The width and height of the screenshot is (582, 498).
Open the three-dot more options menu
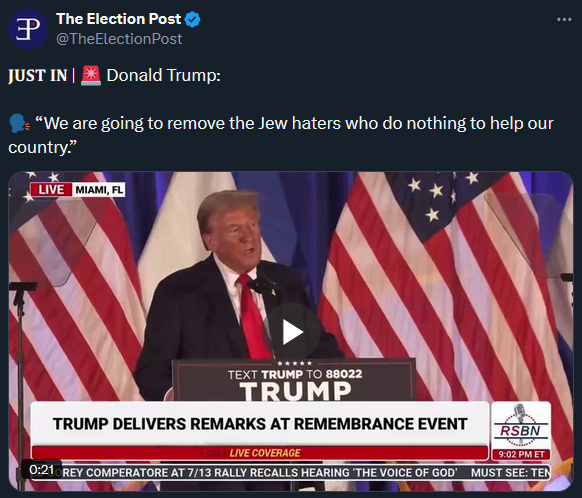[x=564, y=19]
